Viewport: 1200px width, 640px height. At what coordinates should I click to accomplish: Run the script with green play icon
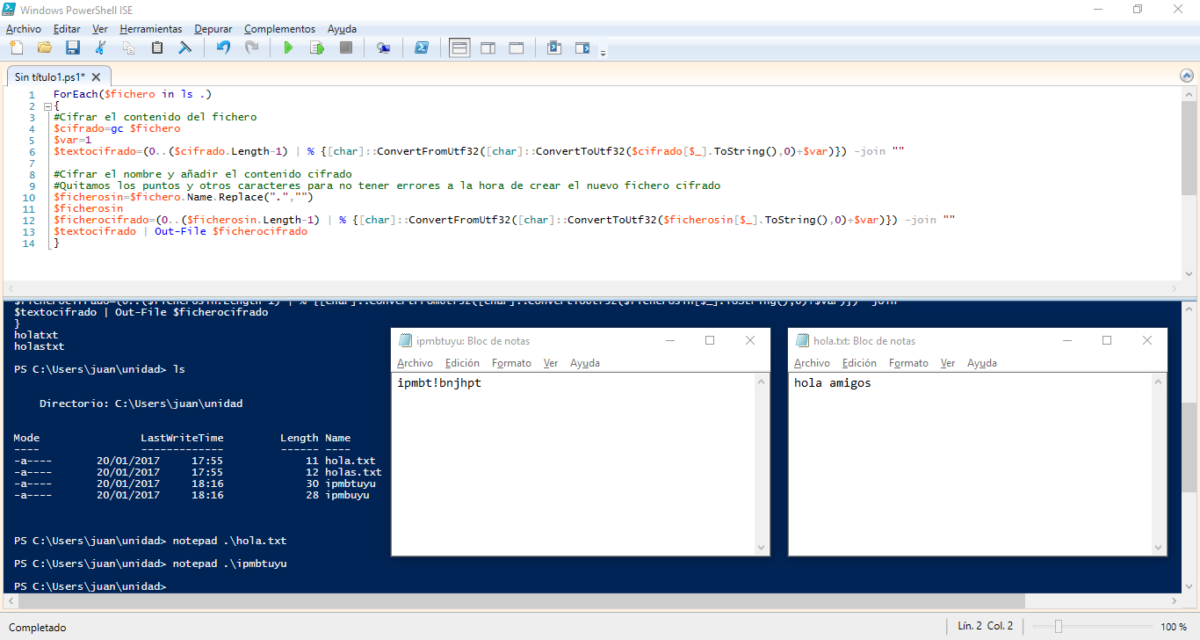[288, 47]
